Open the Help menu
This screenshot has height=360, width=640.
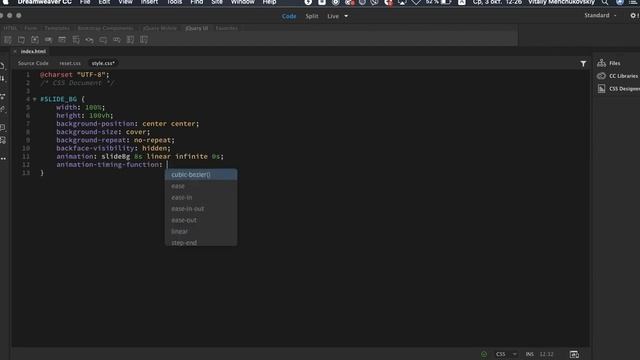click(269, 2)
